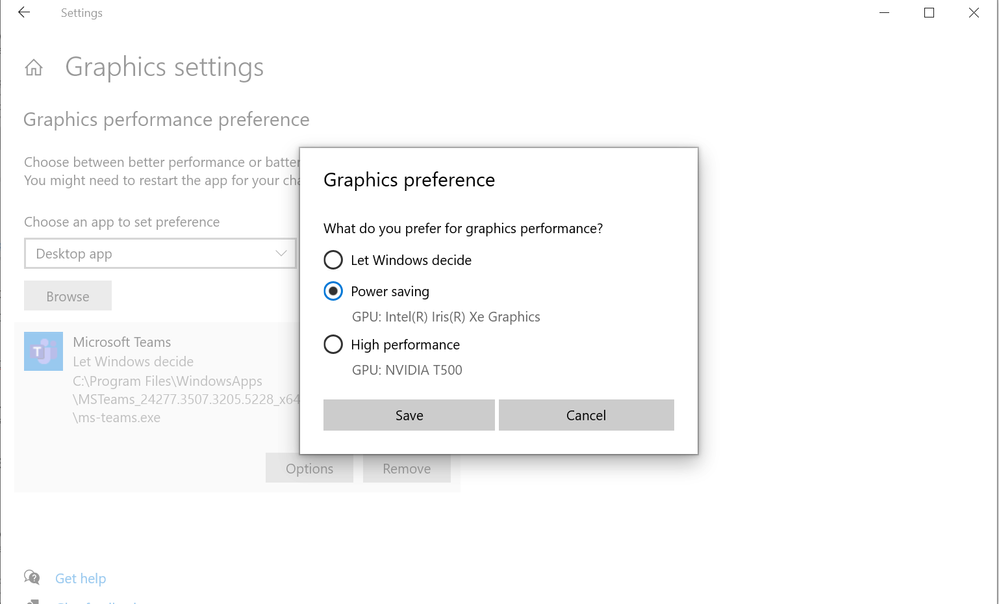Cancel the Graphics preference dialog

(x=586, y=415)
